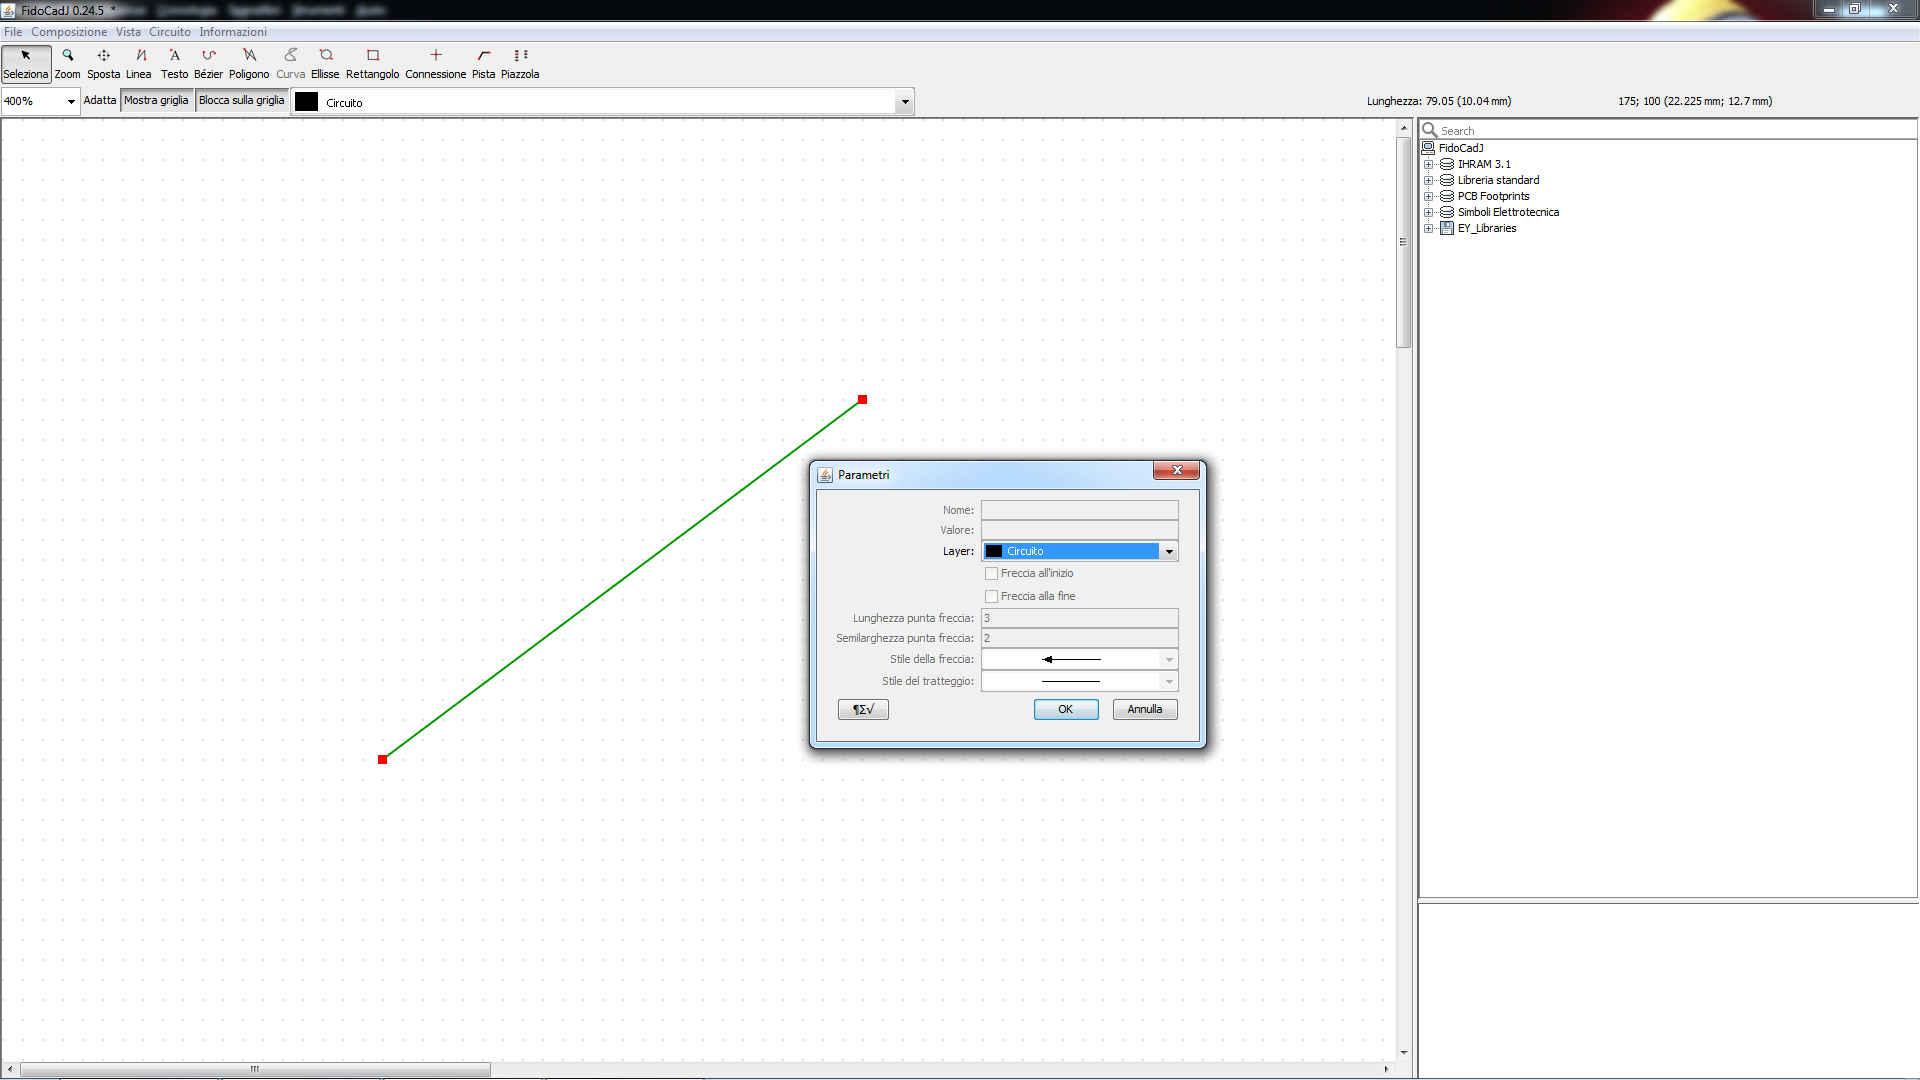Open the Circuito menu
Screen dimensions: 1920x1080
pyautogui.click(x=169, y=32)
